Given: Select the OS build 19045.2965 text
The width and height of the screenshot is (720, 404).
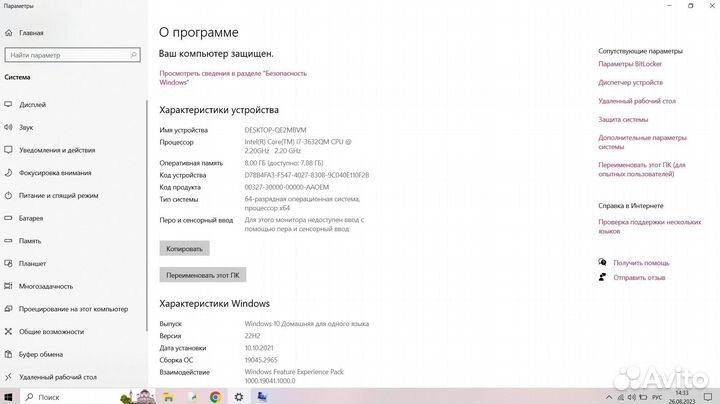Looking at the screenshot, I should click(261, 360).
